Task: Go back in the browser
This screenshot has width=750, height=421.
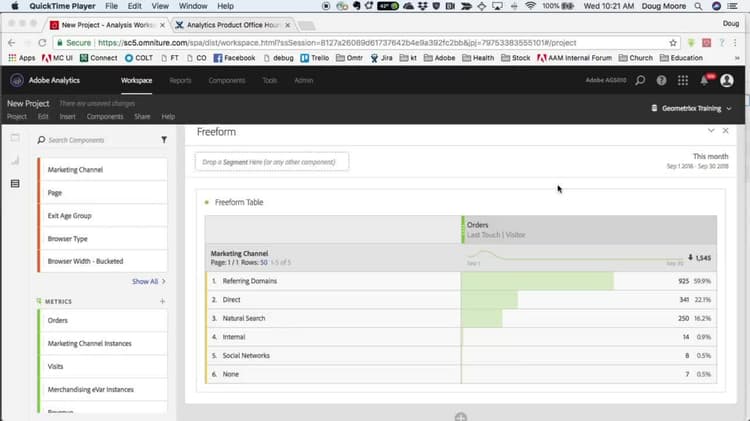Action: (x=11, y=43)
